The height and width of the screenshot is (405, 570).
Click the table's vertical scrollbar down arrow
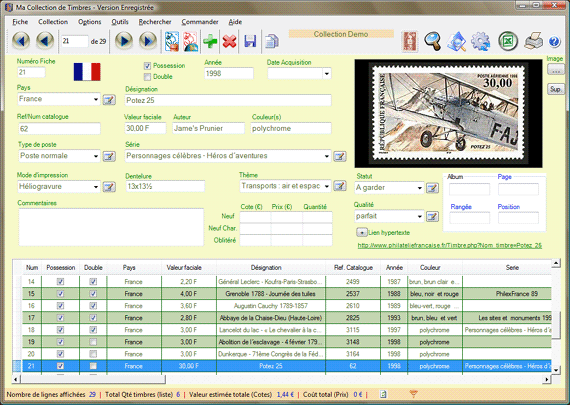[x=555, y=370]
